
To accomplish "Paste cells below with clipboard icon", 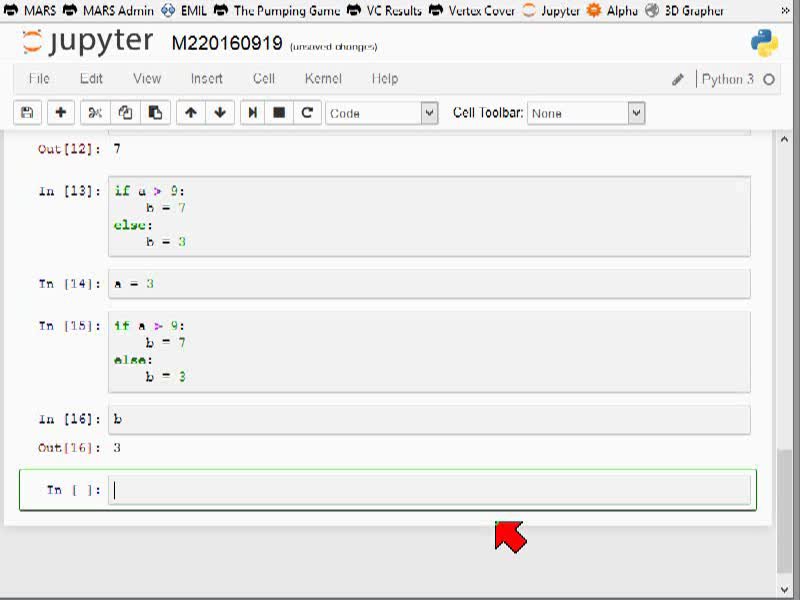I will [x=155, y=113].
